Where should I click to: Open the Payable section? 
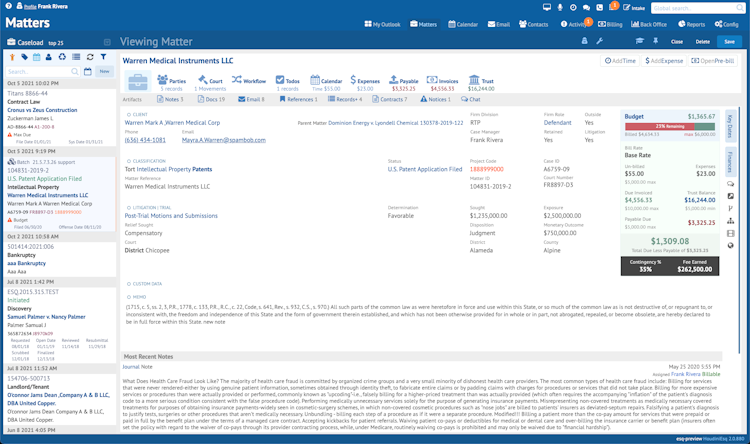[404, 82]
